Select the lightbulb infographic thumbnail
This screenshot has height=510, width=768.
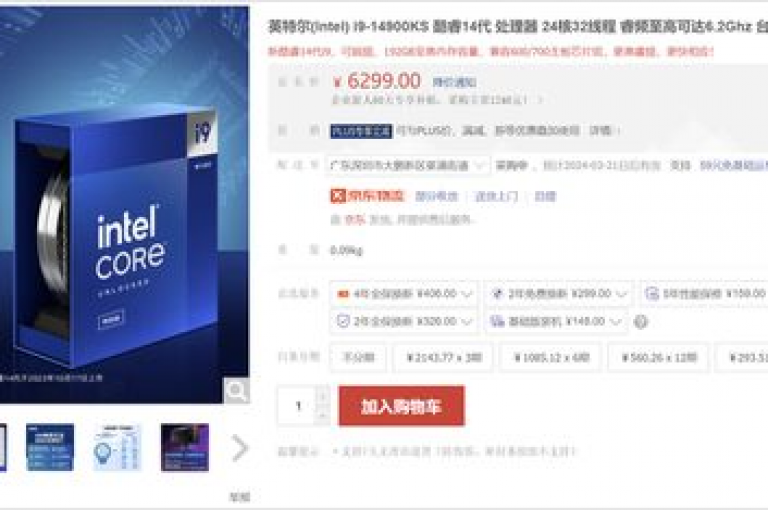pos(118,447)
